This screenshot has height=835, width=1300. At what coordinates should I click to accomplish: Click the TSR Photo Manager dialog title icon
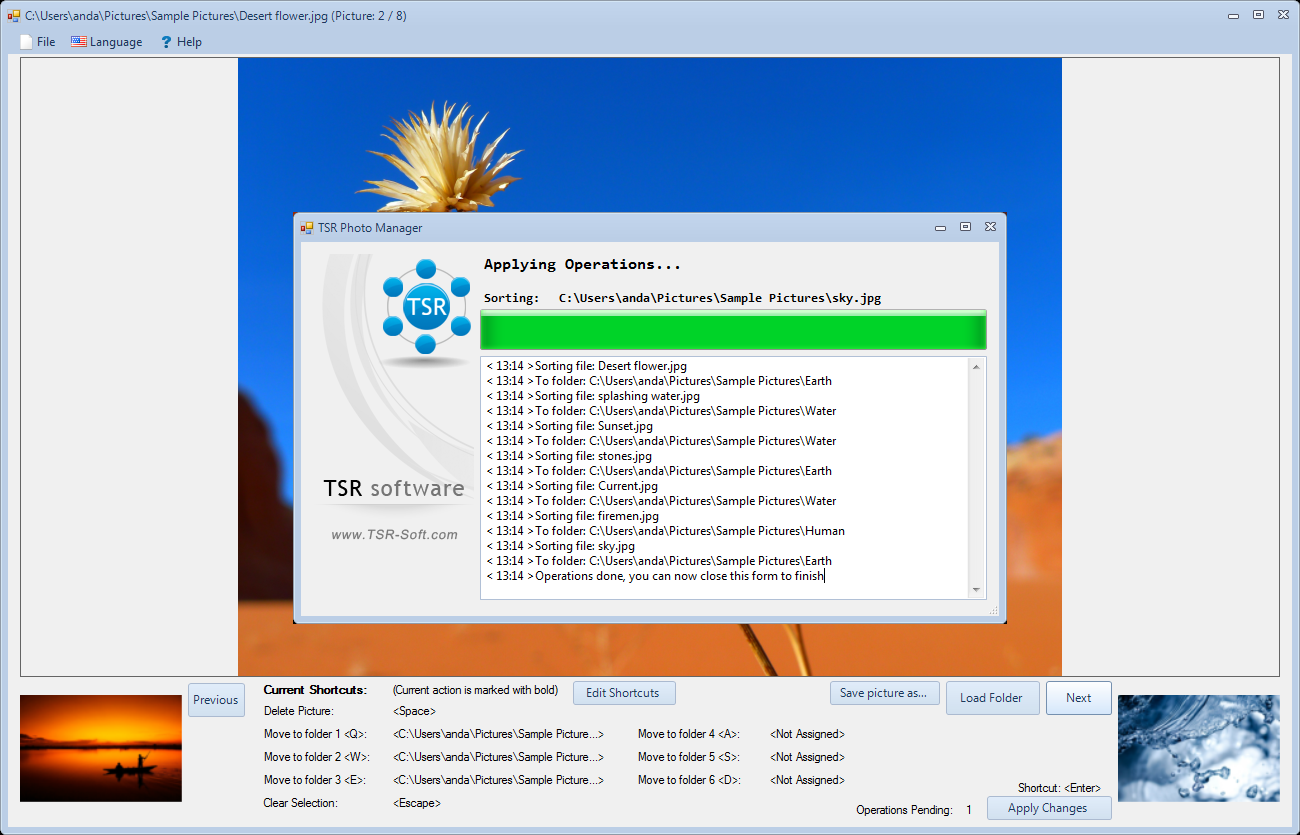click(308, 228)
